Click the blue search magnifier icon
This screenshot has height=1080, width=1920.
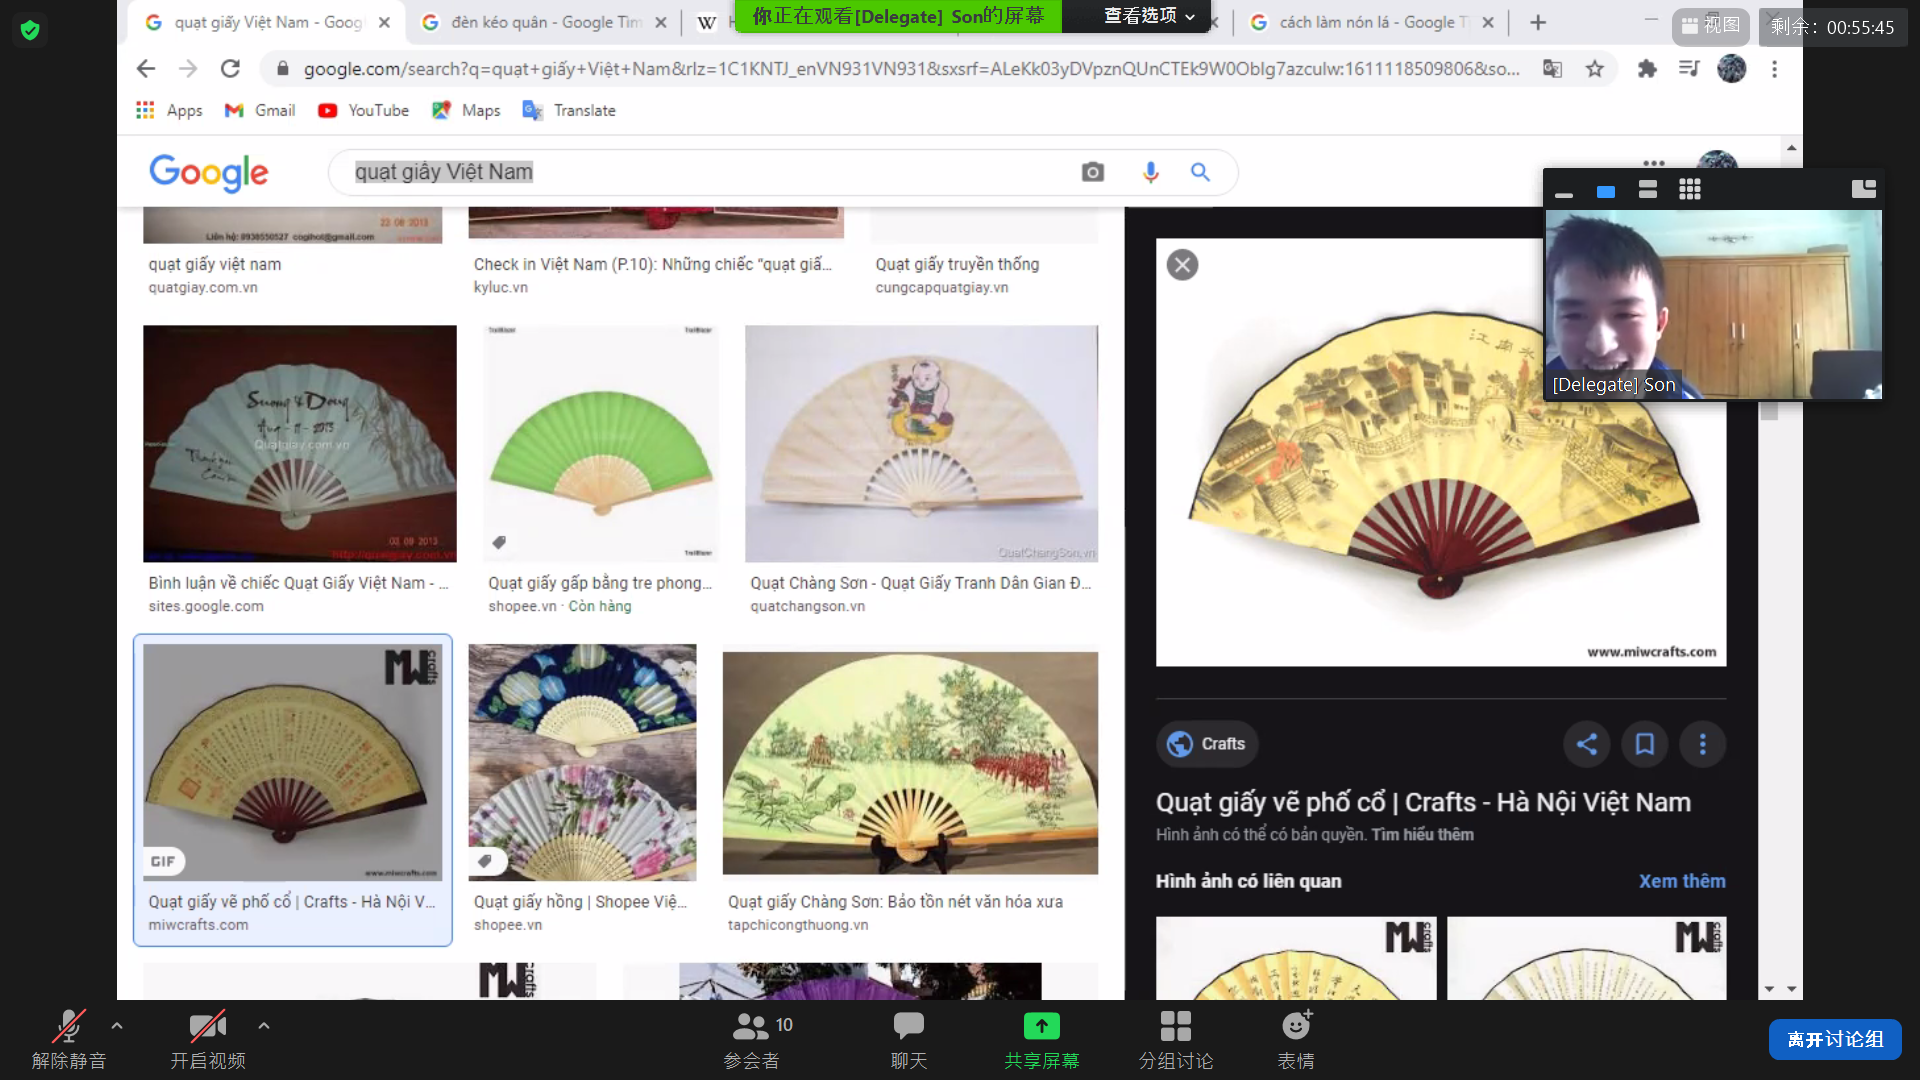coord(1200,172)
